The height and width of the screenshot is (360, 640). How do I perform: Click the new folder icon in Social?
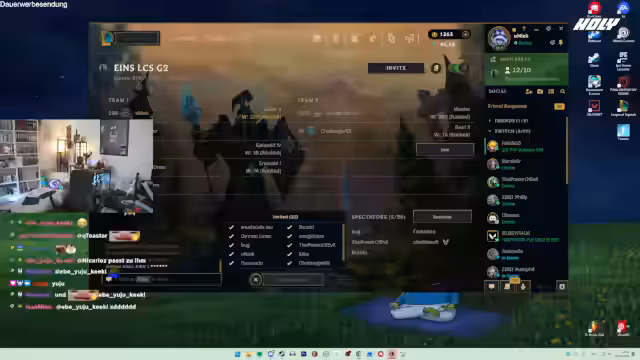click(540, 92)
